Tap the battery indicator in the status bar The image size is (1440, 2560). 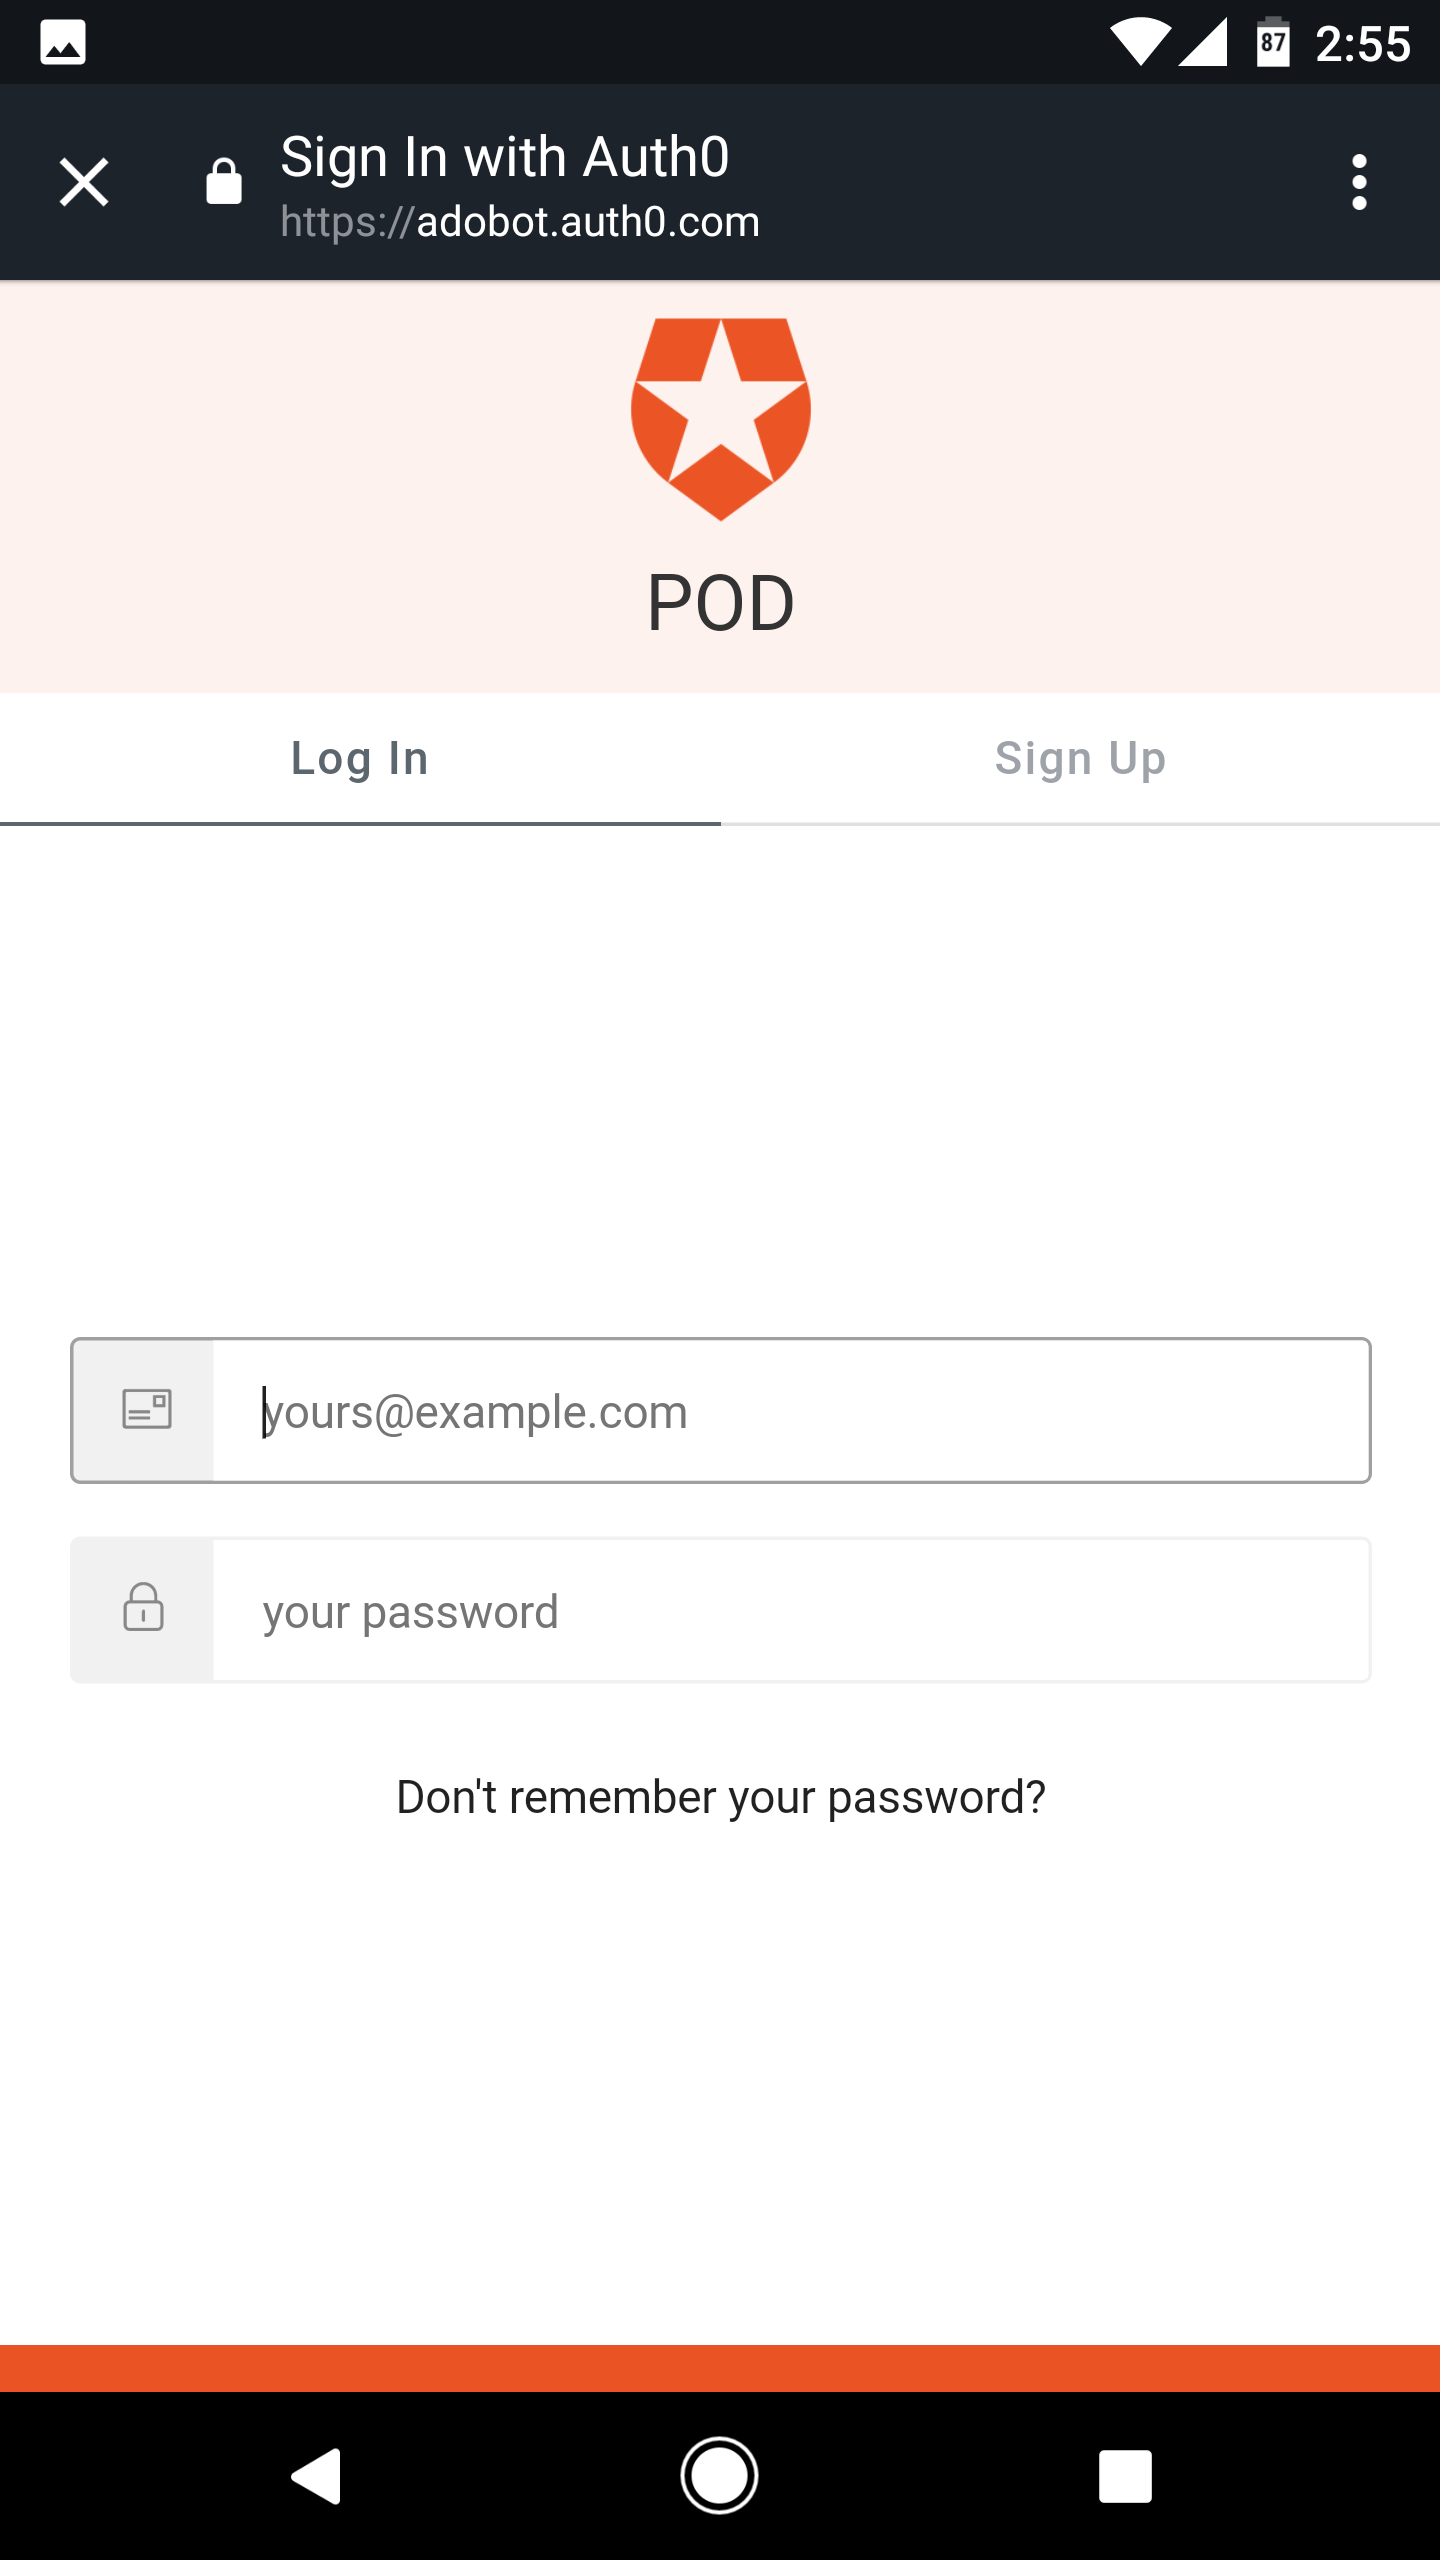pyautogui.click(x=1270, y=42)
